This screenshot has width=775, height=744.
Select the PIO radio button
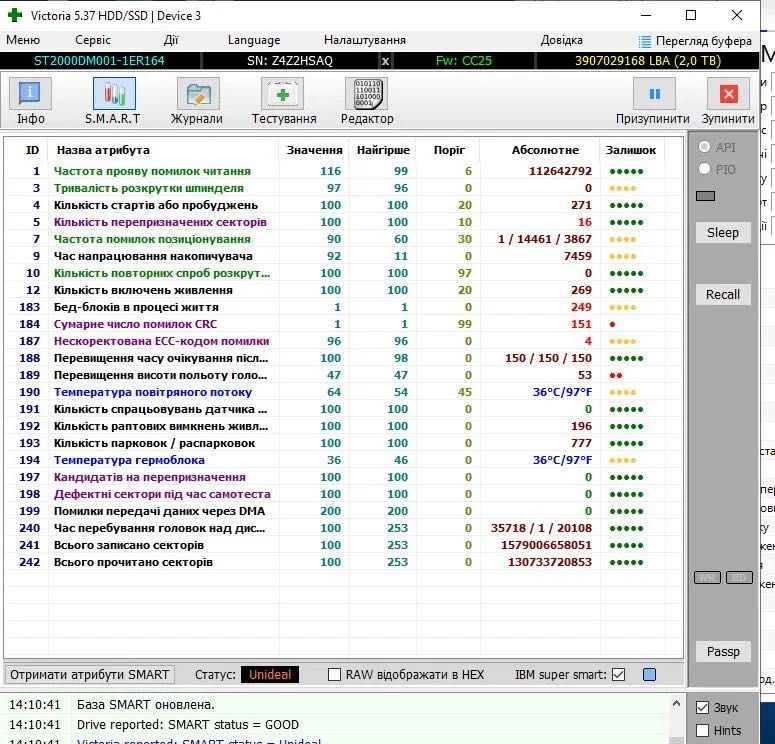704,169
